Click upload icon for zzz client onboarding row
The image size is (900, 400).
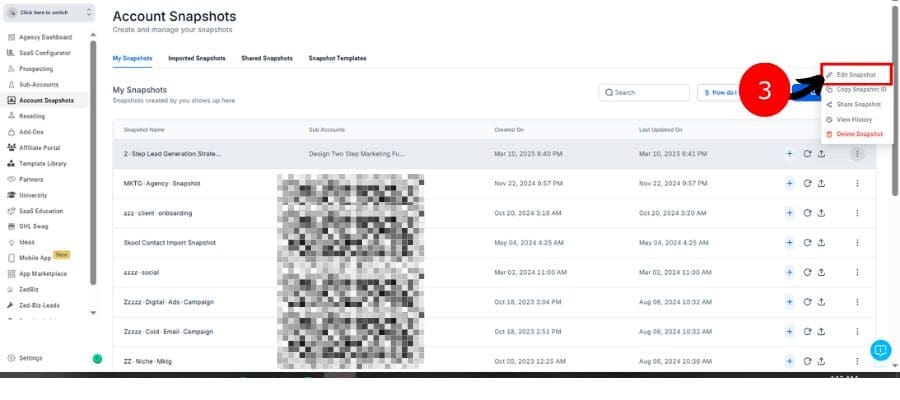point(821,213)
